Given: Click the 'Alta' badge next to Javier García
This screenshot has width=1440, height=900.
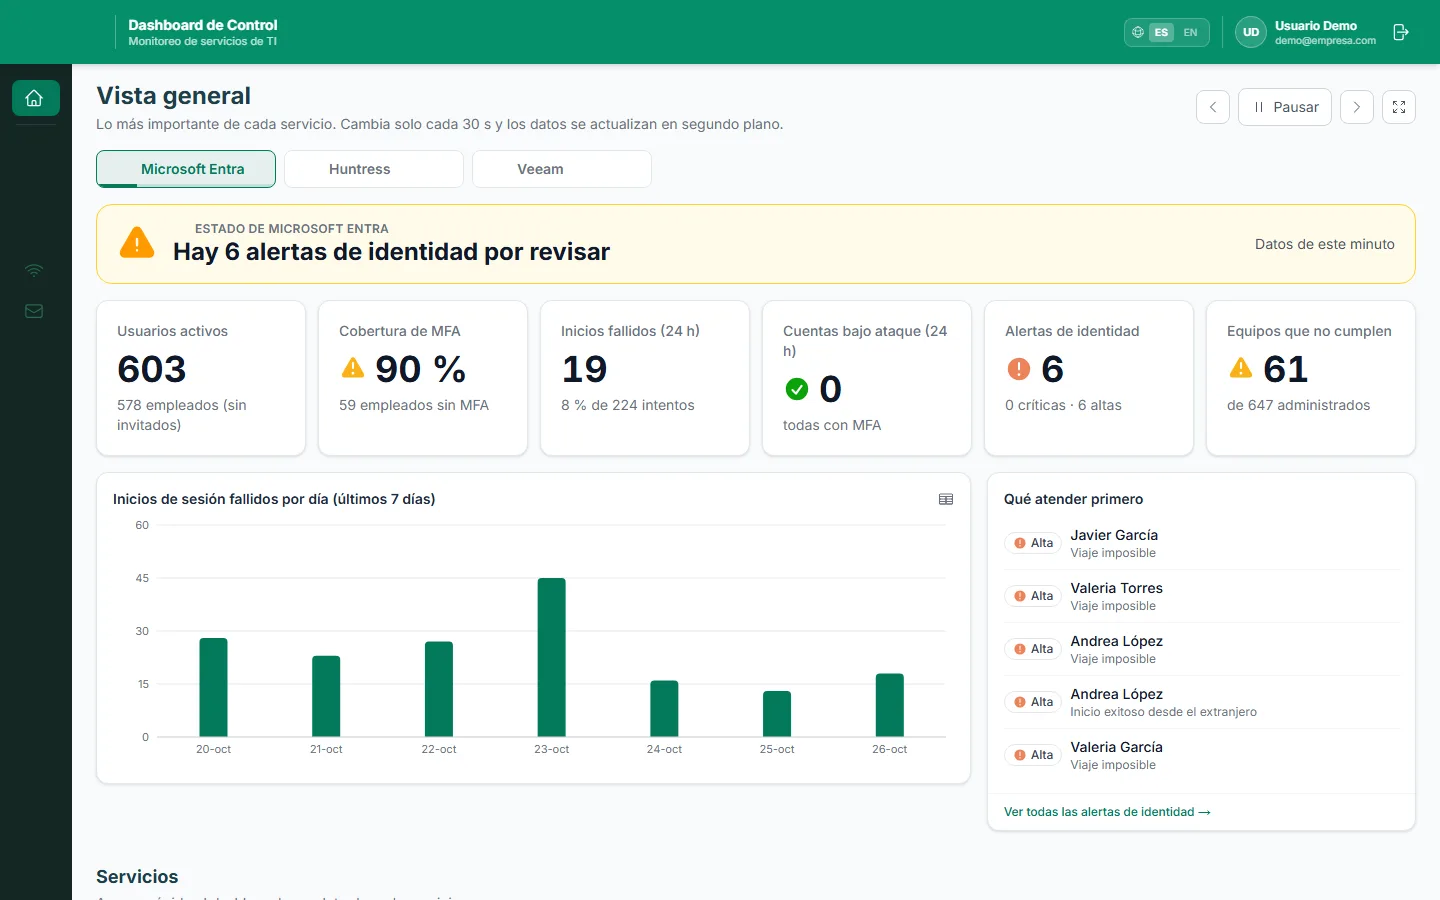Looking at the screenshot, I should (1033, 543).
